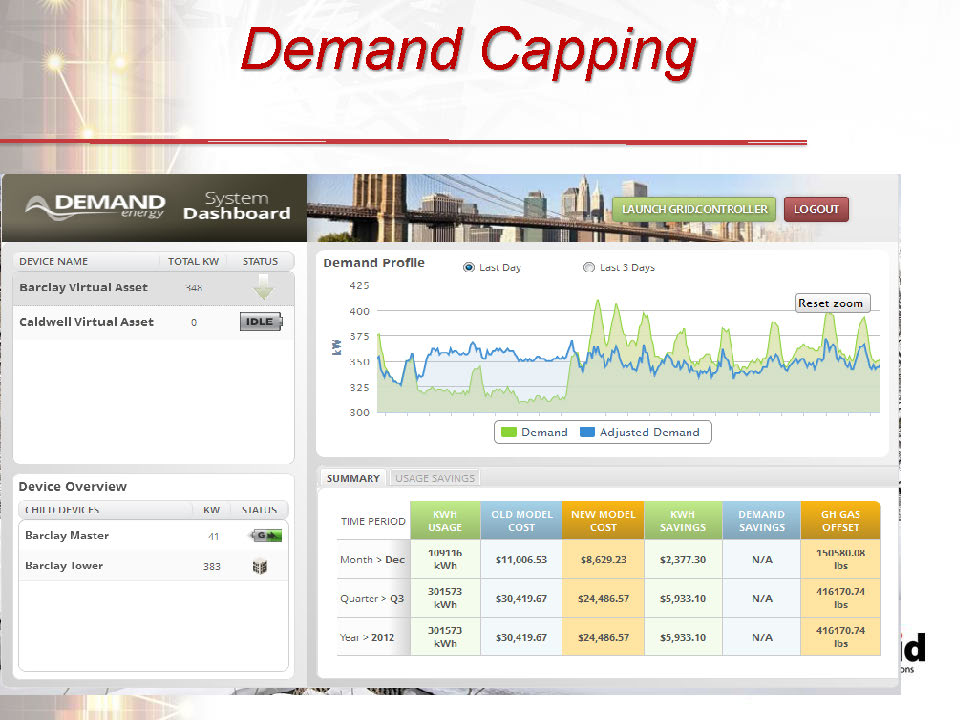Click the KWH Usage column header
Viewport: 960px width, 720px height.
click(x=445, y=521)
